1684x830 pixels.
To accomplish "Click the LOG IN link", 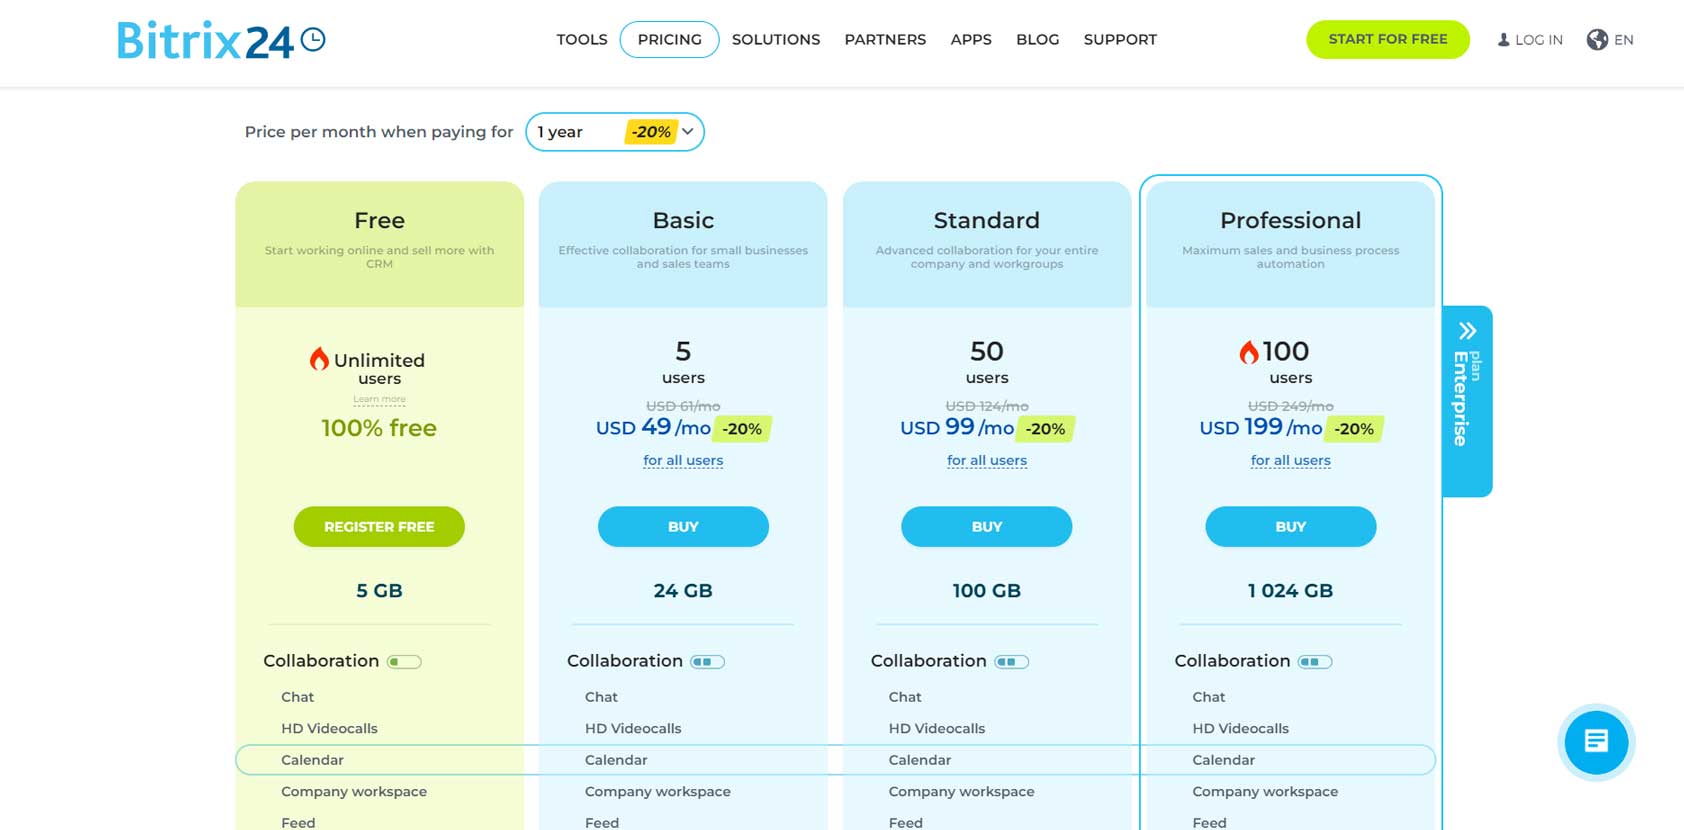I will (x=1538, y=40).
